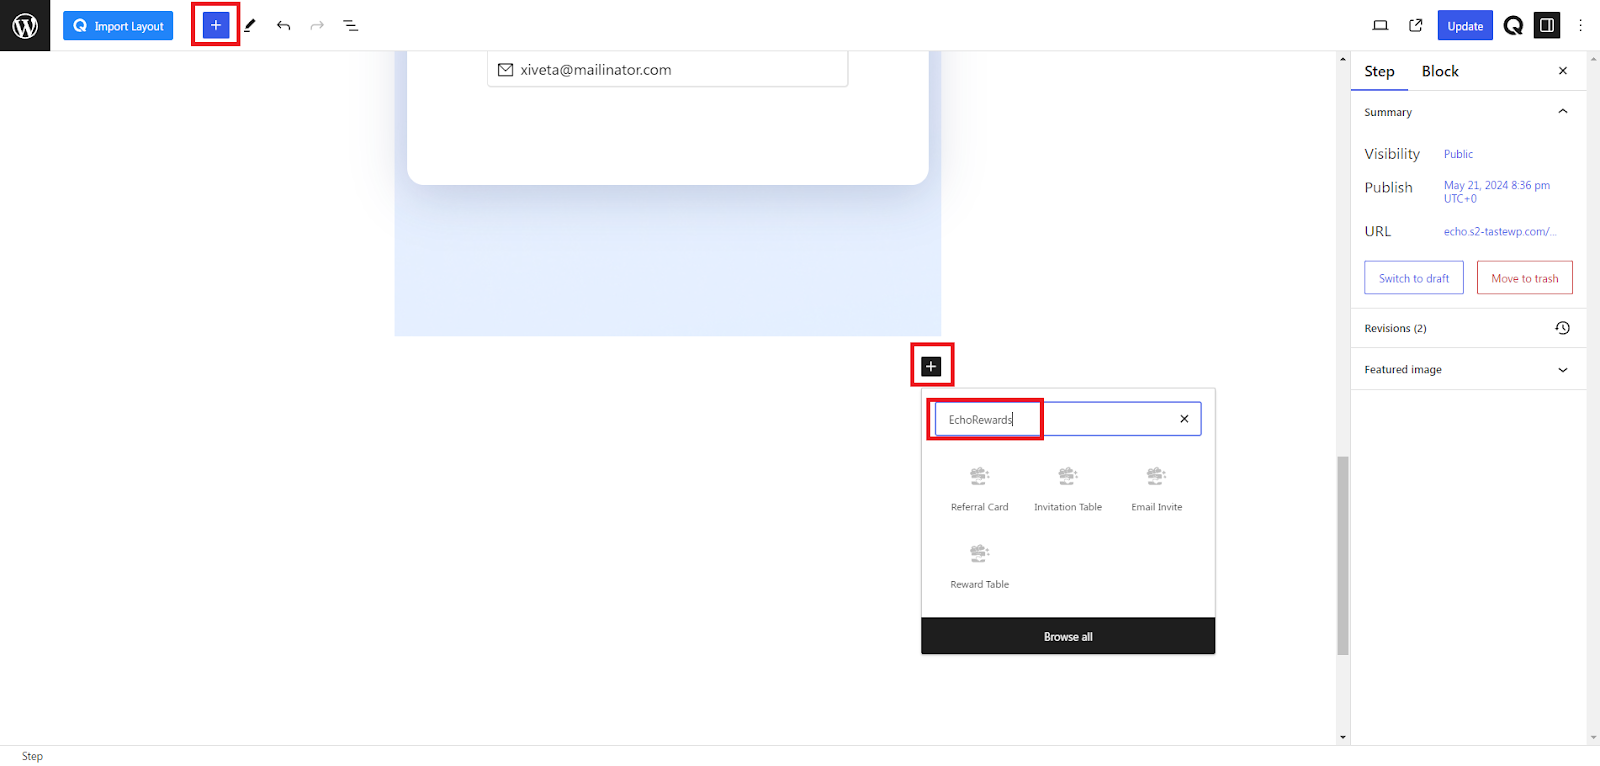View the page in new tab
1600x766 pixels.
(x=1415, y=25)
